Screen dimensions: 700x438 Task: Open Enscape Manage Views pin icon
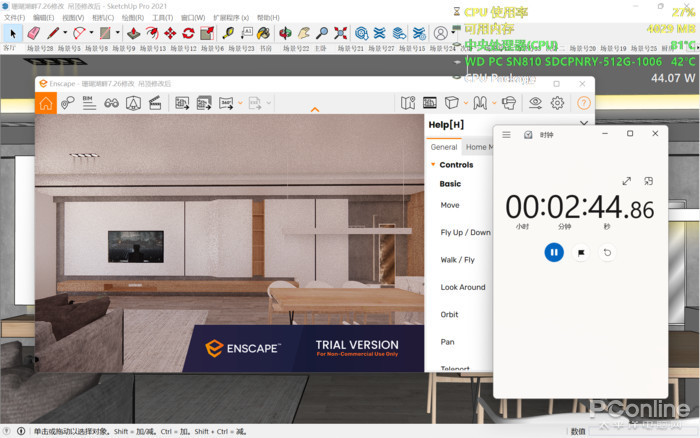point(67,103)
